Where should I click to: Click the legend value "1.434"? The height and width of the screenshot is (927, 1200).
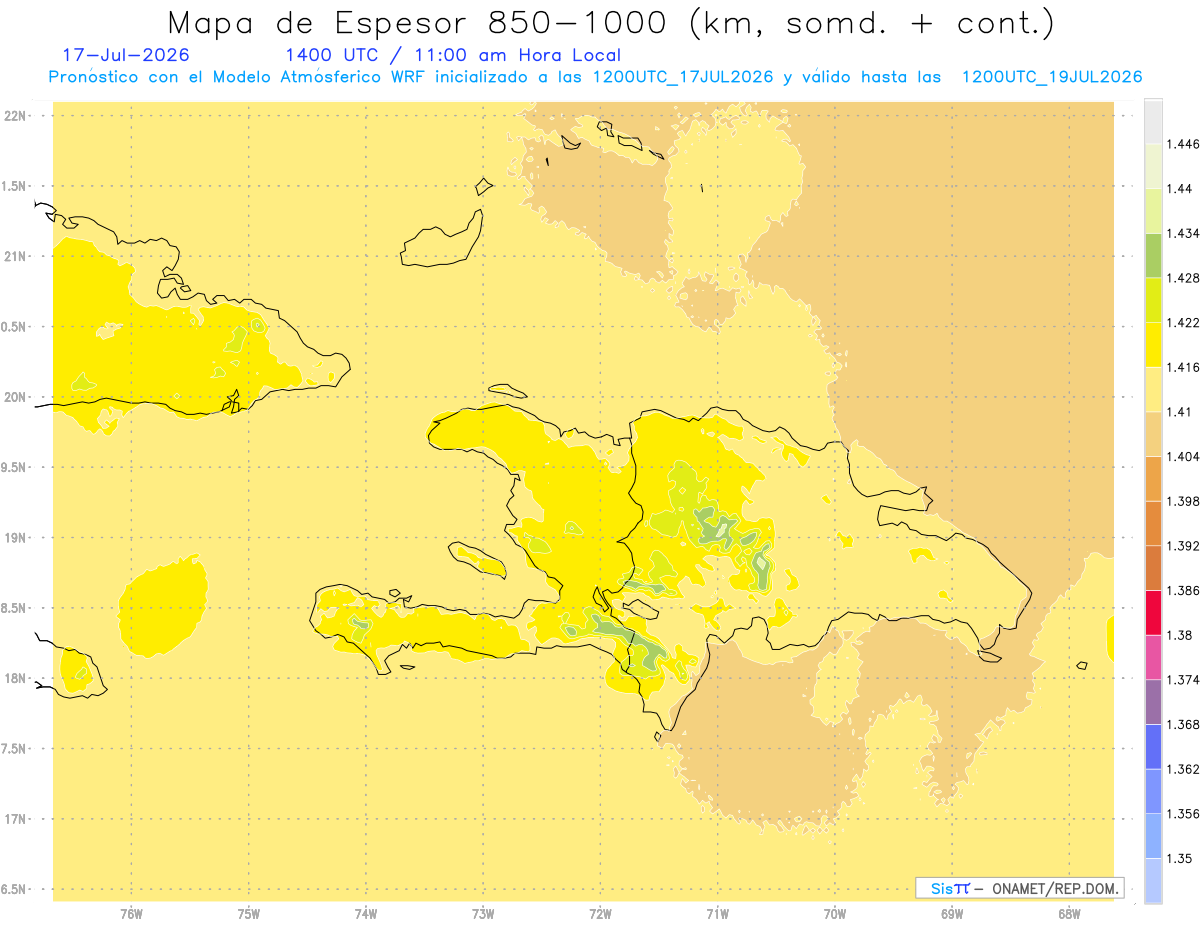1184,233
